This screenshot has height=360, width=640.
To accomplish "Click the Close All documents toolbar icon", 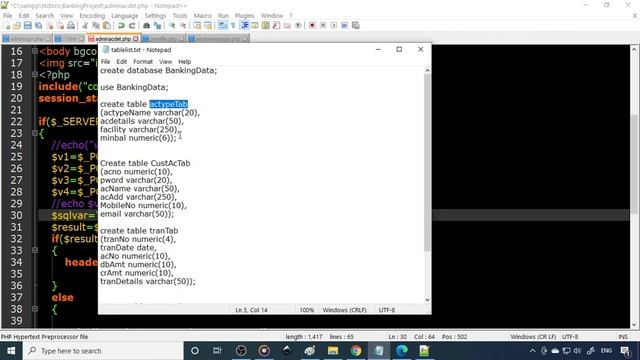I will point(60,25).
